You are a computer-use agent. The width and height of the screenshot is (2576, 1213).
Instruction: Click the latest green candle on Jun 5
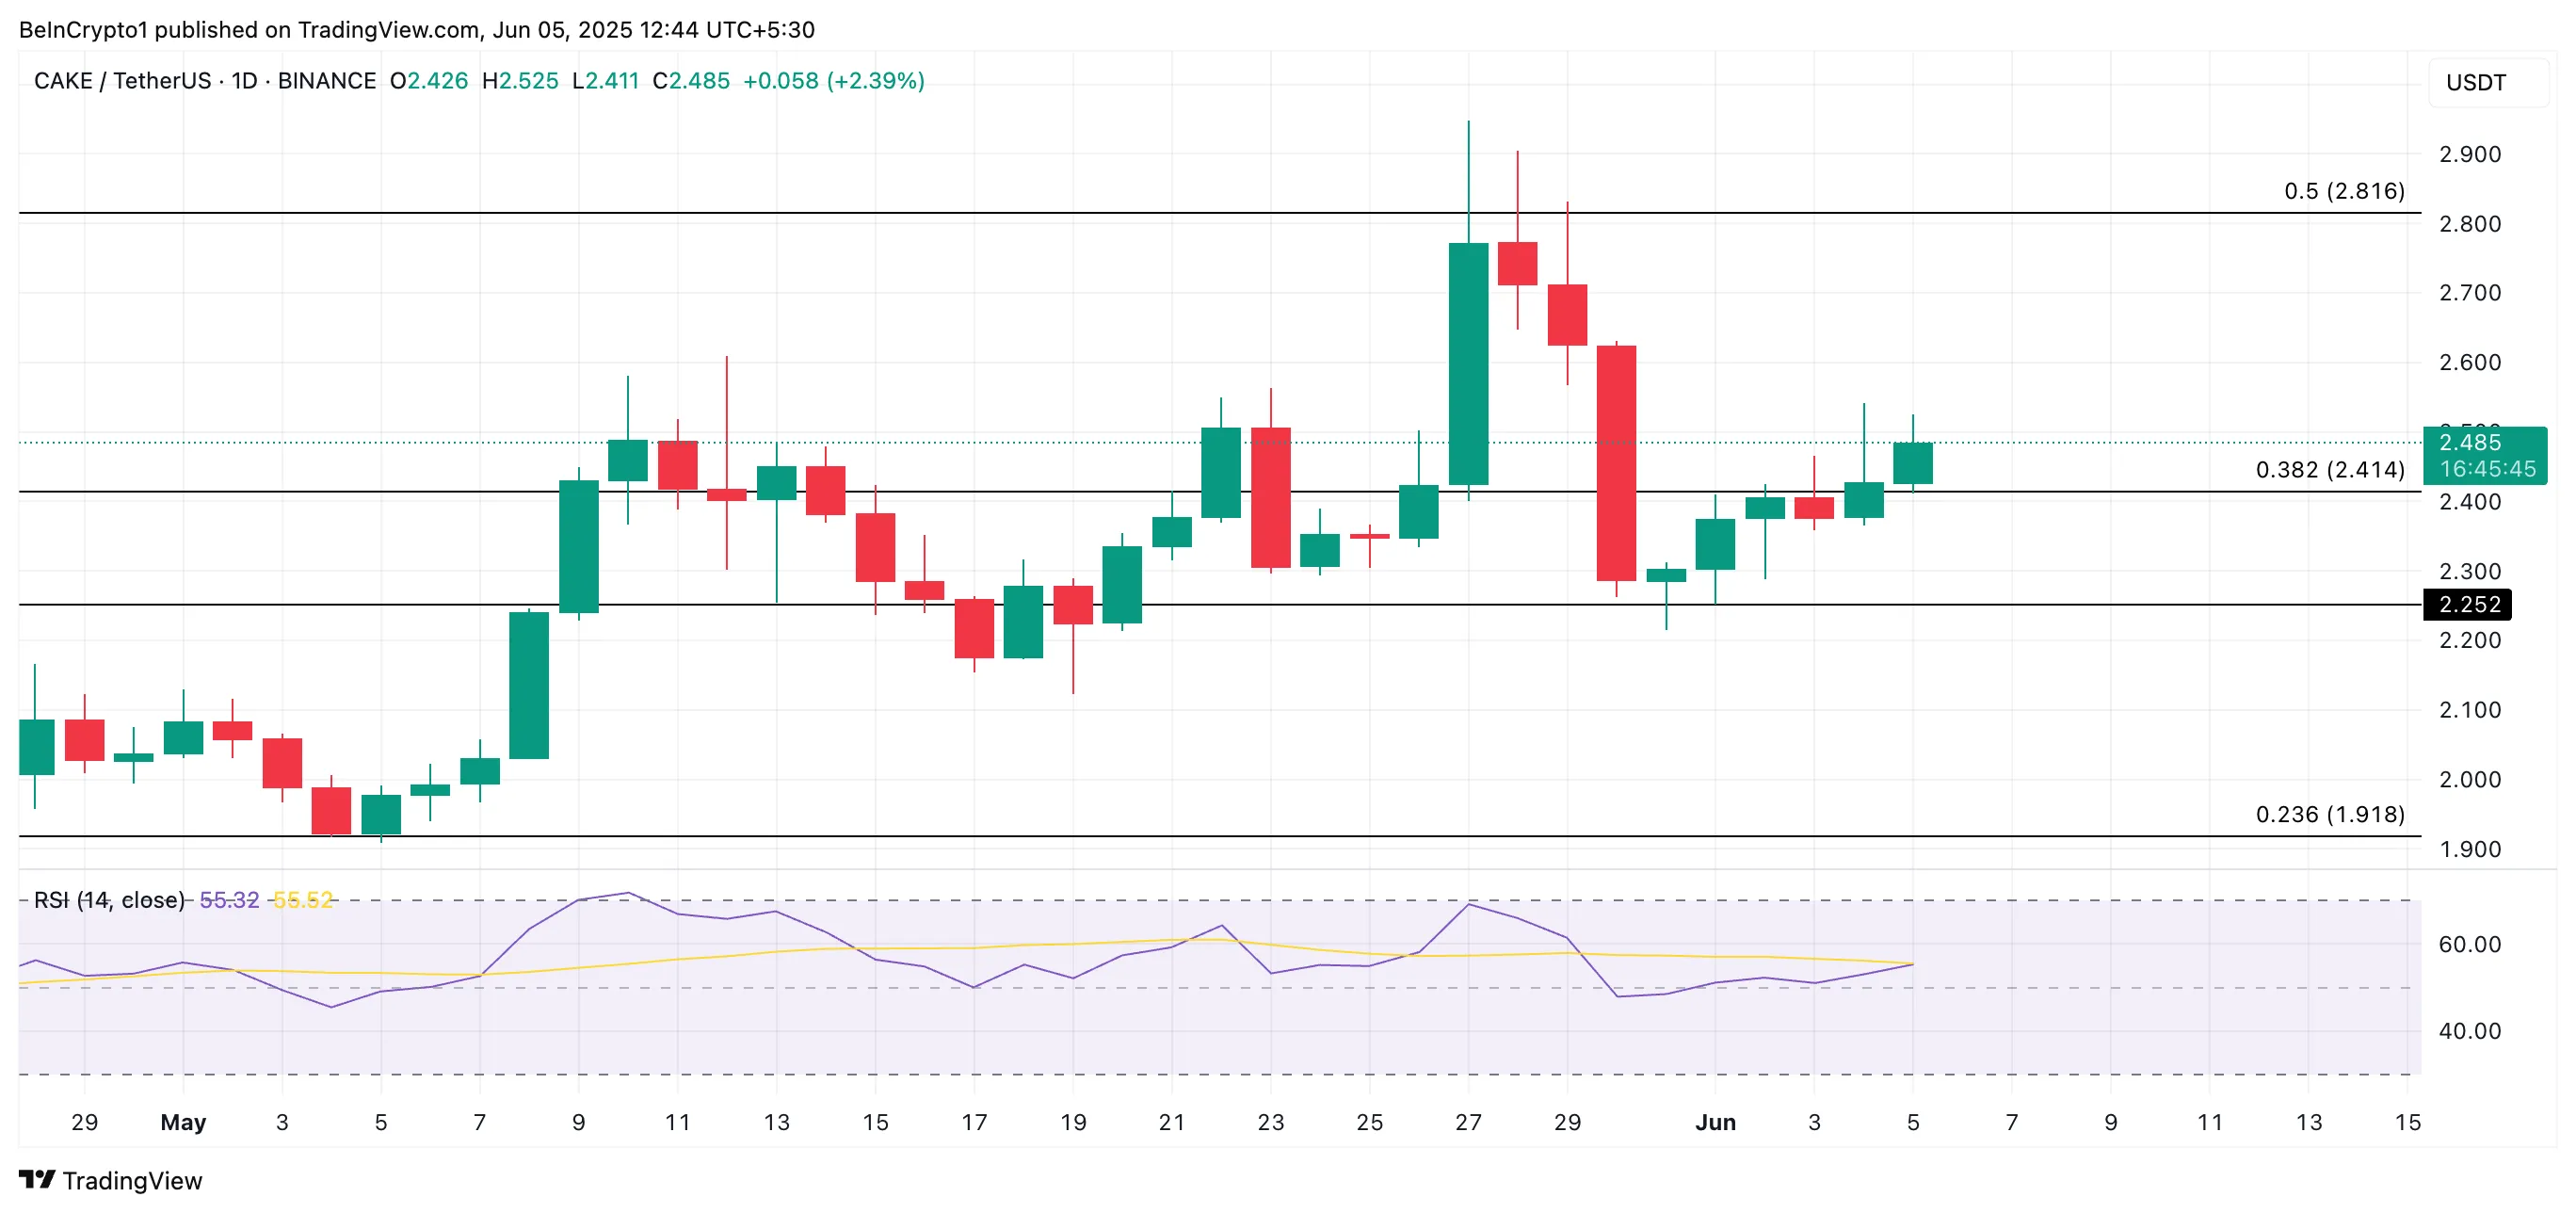1912,463
